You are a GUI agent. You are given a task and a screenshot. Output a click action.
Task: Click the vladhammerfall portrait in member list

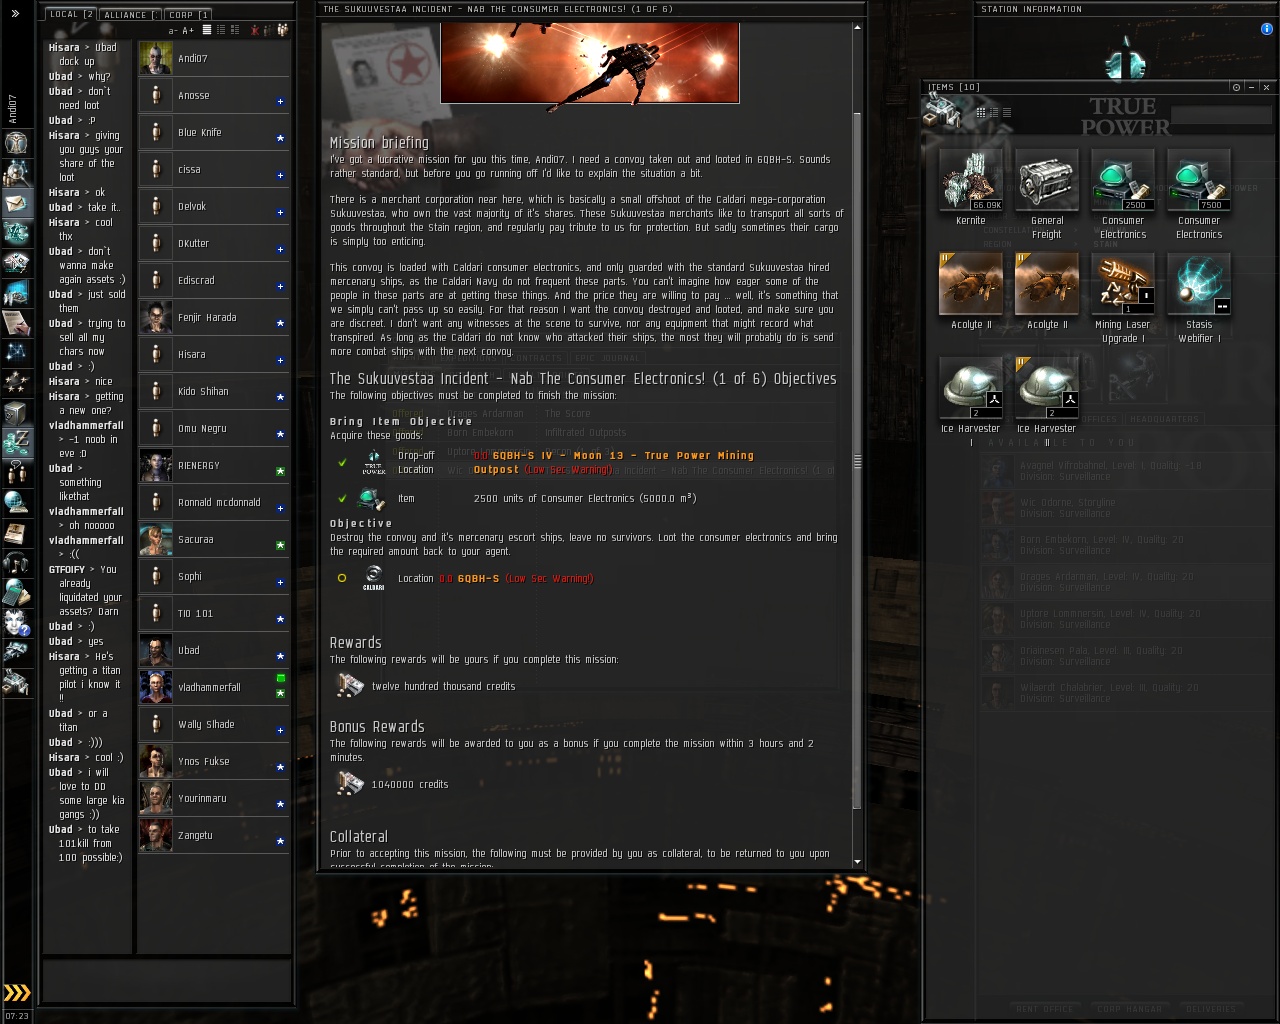pos(155,687)
